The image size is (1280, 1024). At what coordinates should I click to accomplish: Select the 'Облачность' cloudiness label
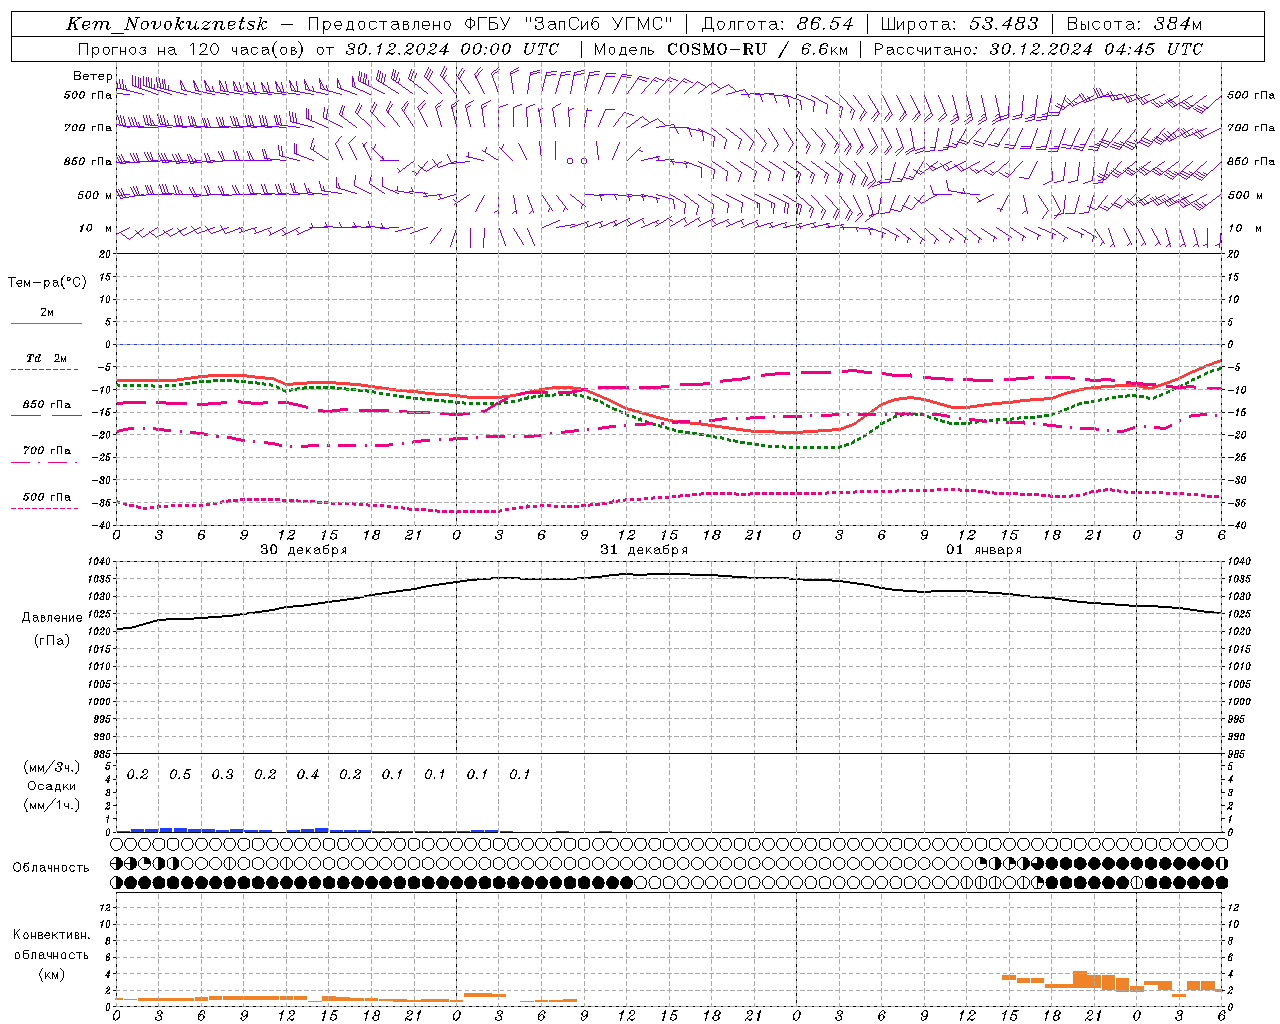tap(51, 868)
